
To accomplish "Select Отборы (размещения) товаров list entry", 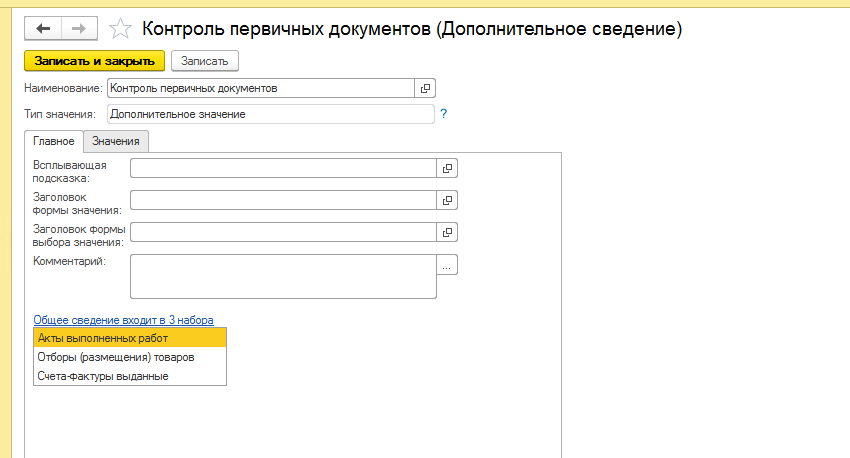I will [130, 357].
